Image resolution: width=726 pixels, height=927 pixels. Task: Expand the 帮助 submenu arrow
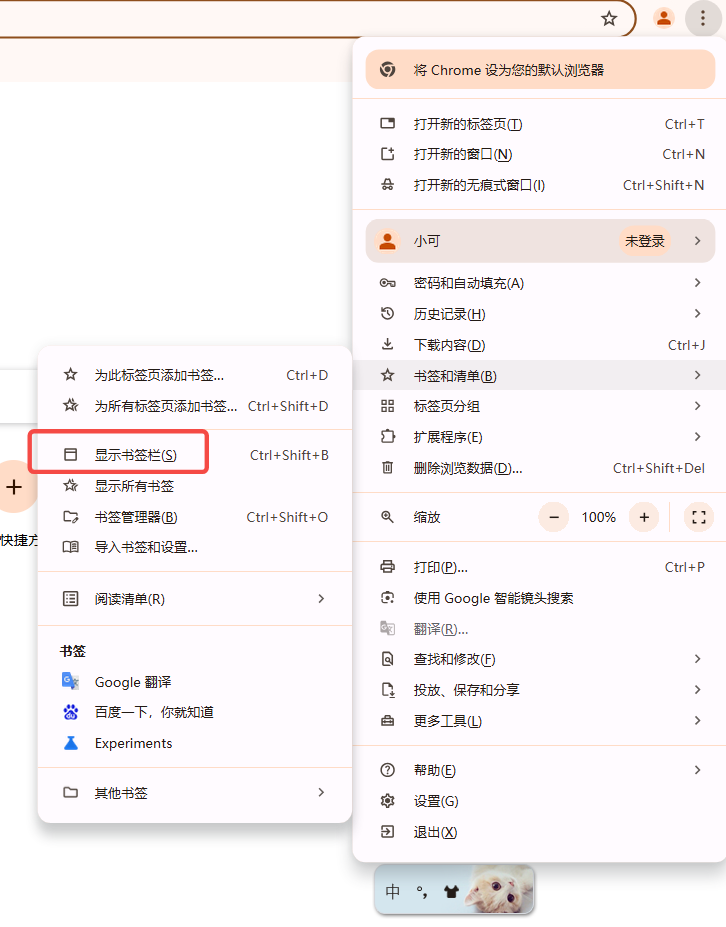tap(698, 770)
